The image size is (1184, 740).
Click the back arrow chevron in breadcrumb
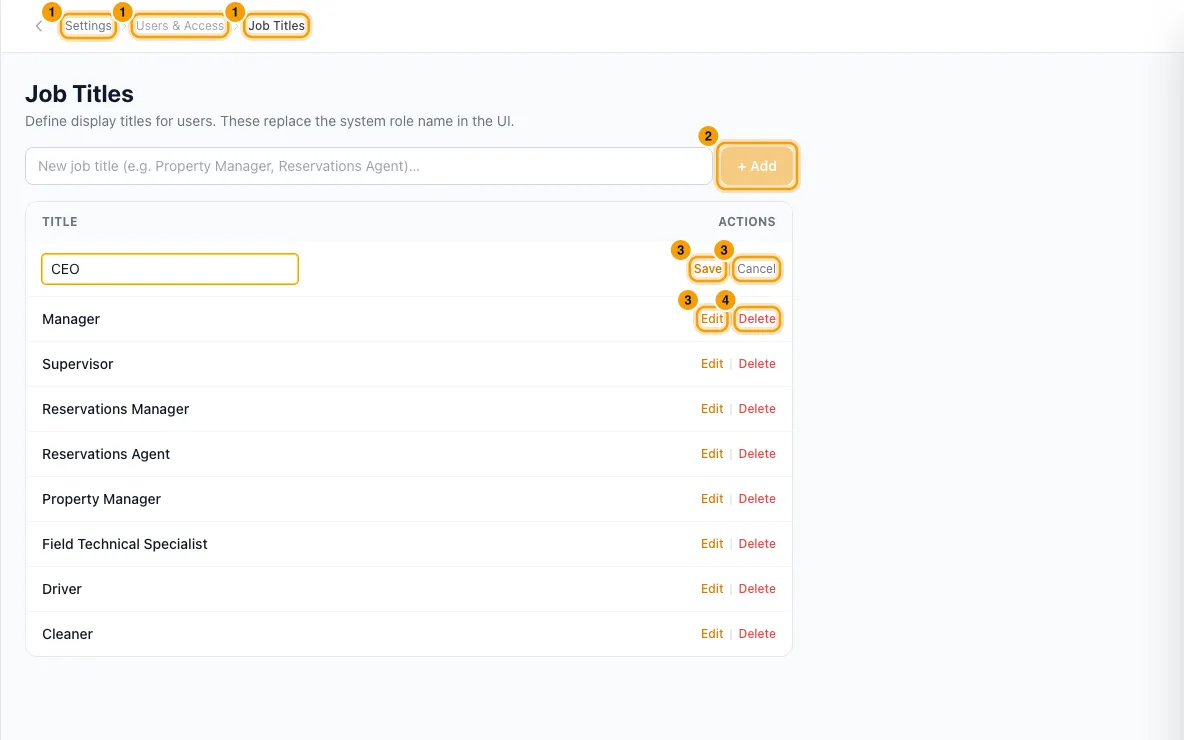click(x=39, y=26)
